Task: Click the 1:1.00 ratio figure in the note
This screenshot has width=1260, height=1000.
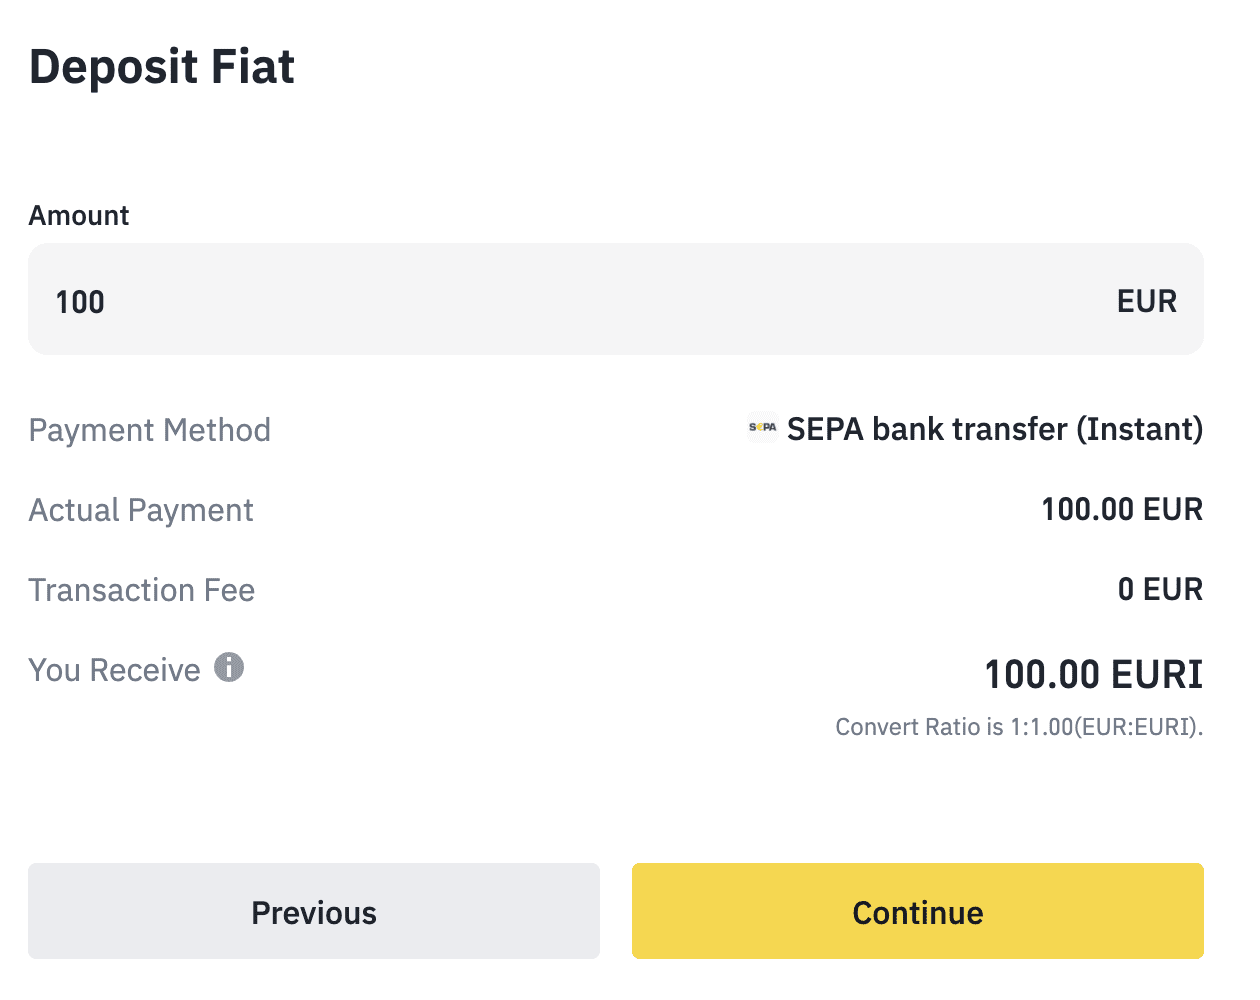Action: (x=1042, y=727)
